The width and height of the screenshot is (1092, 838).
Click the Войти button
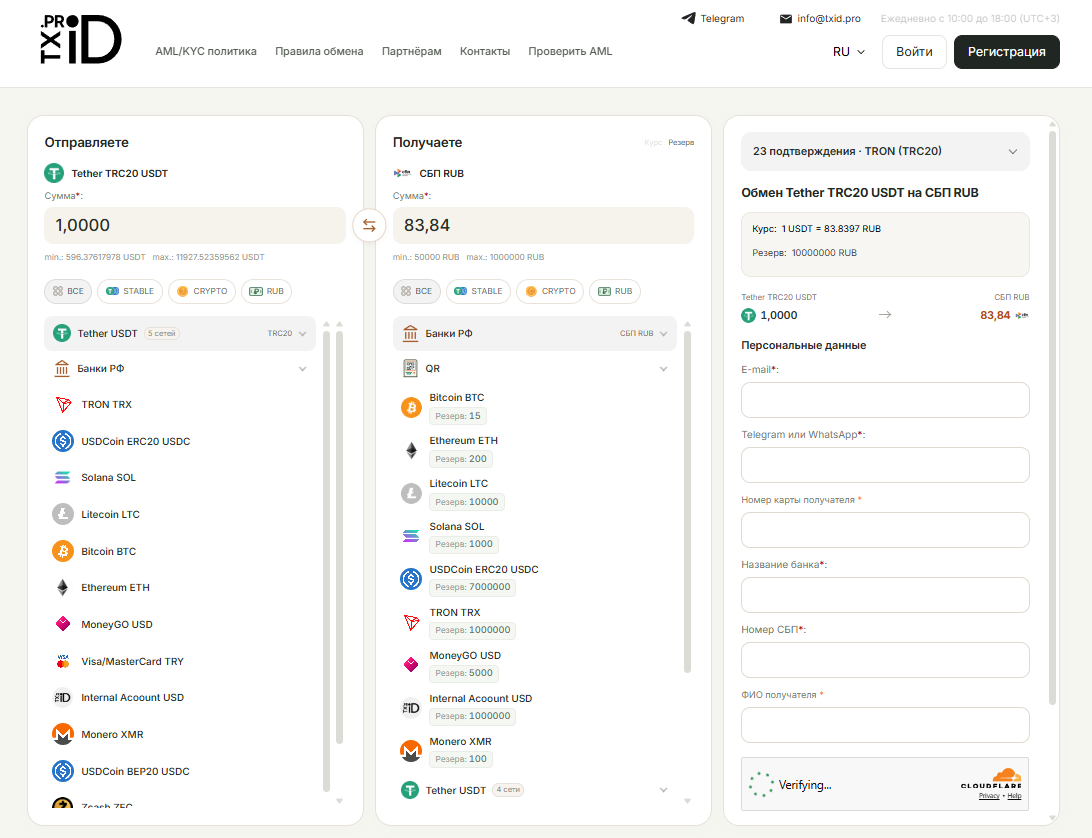pyautogui.click(x=914, y=52)
